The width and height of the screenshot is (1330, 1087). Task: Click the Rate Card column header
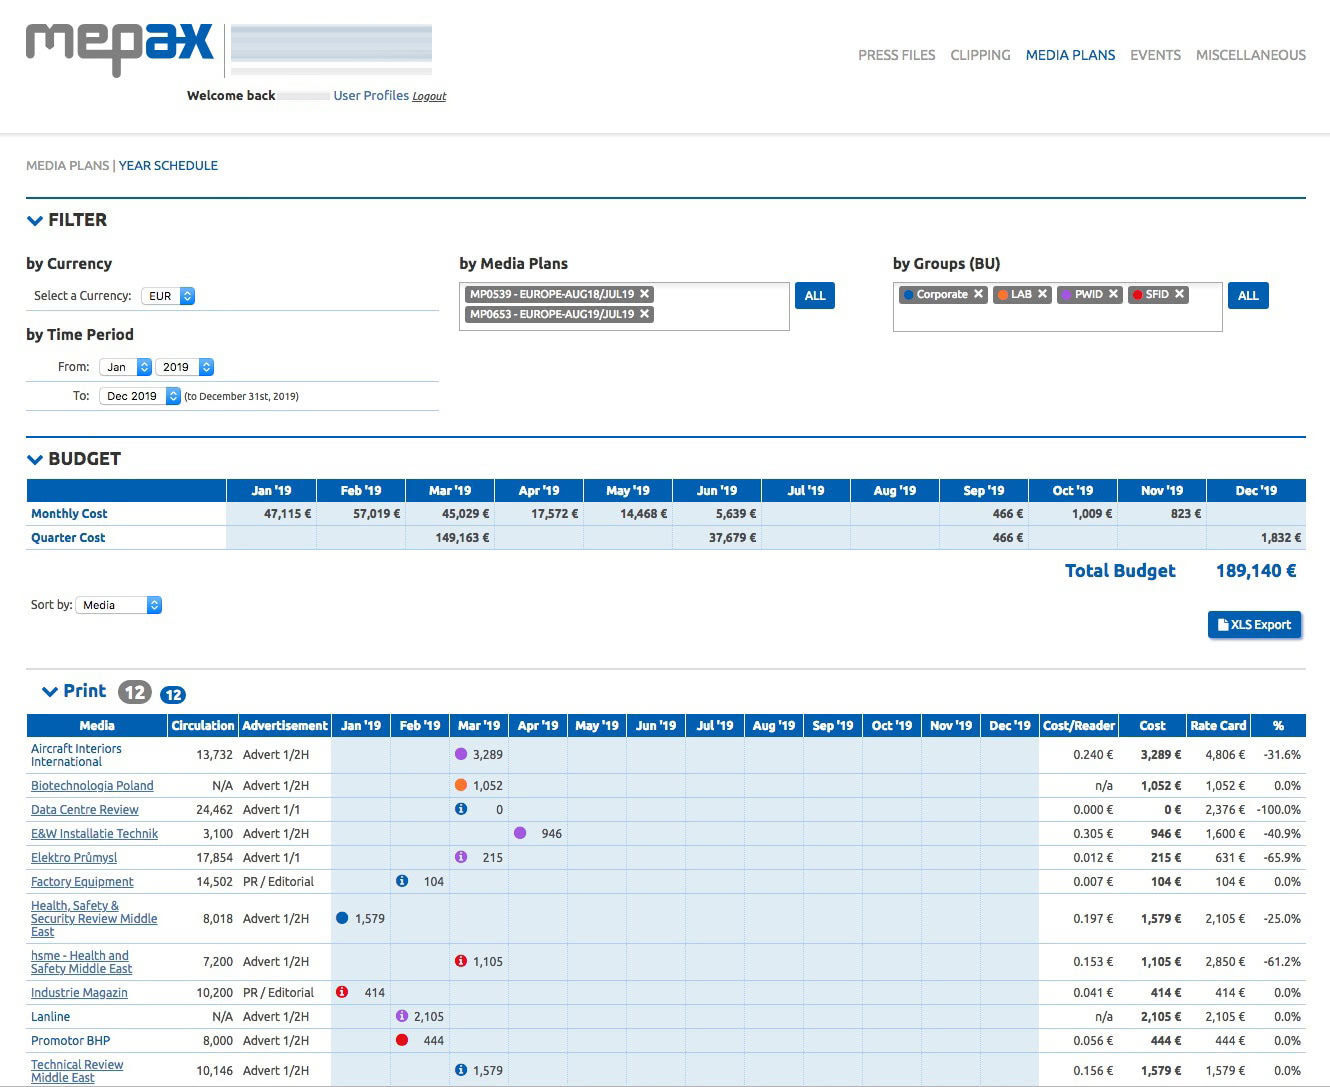point(1218,726)
